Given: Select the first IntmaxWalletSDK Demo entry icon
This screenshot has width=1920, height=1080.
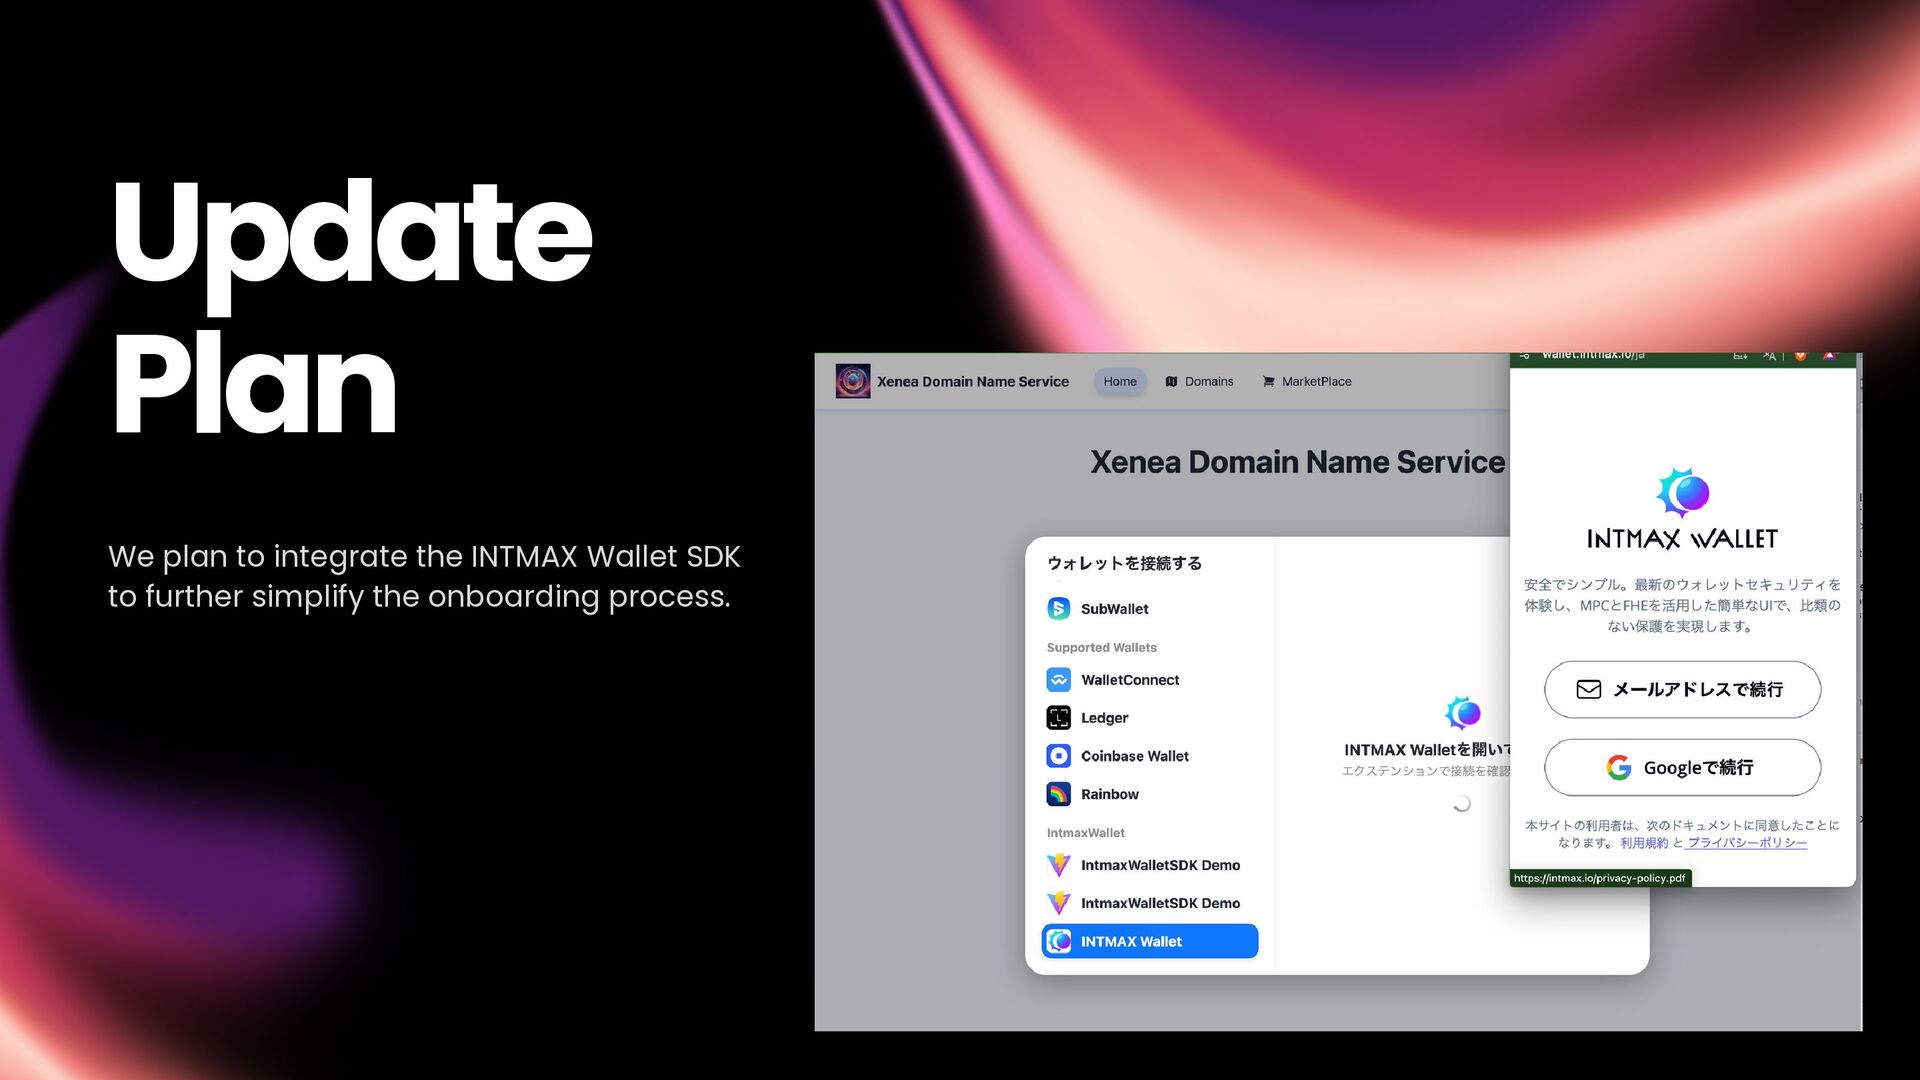Looking at the screenshot, I should click(x=1058, y=865).
